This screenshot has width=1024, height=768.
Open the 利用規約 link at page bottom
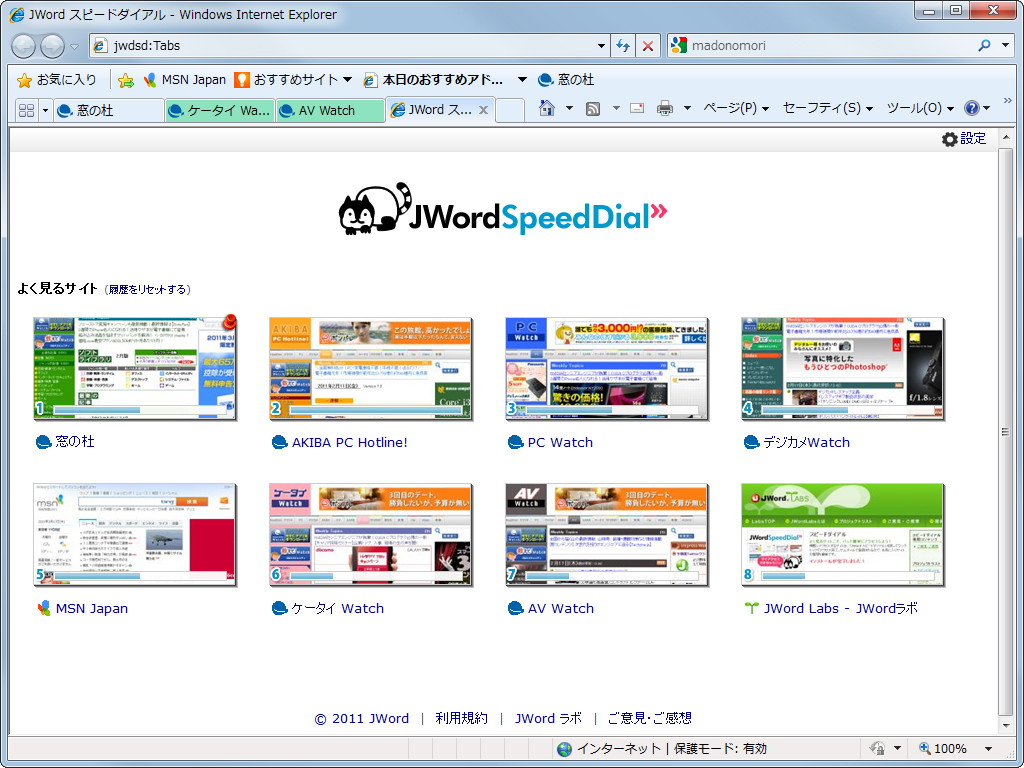(462, 718)
